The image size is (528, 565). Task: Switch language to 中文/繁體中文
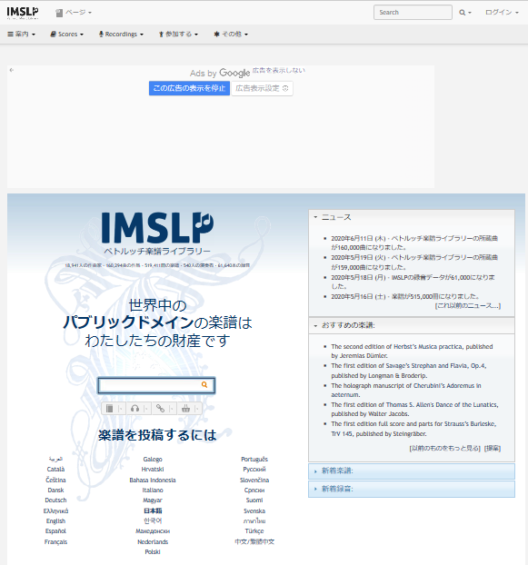[x=254, y=542]
